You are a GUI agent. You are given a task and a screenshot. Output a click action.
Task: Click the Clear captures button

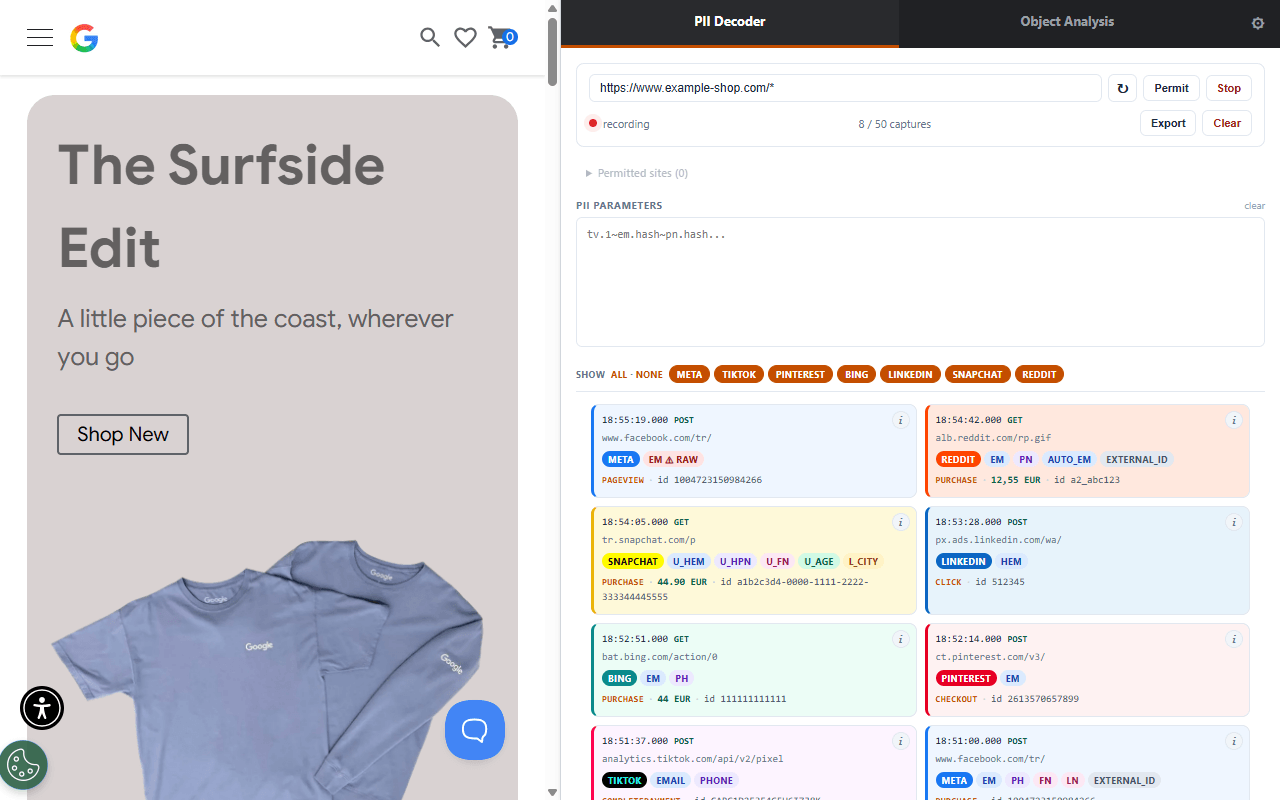pos(1227,123)
